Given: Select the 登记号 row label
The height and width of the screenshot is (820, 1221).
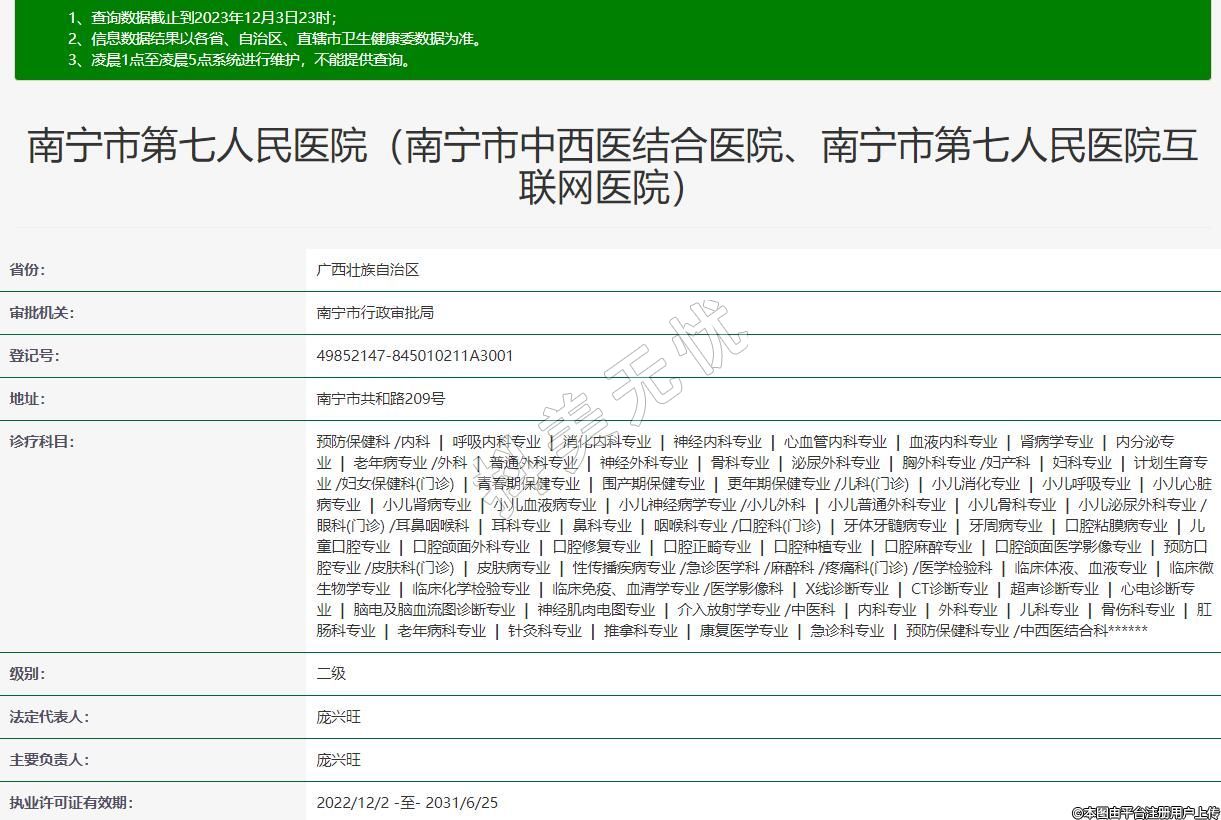Looking at the screenshot, I should [35, 356].
